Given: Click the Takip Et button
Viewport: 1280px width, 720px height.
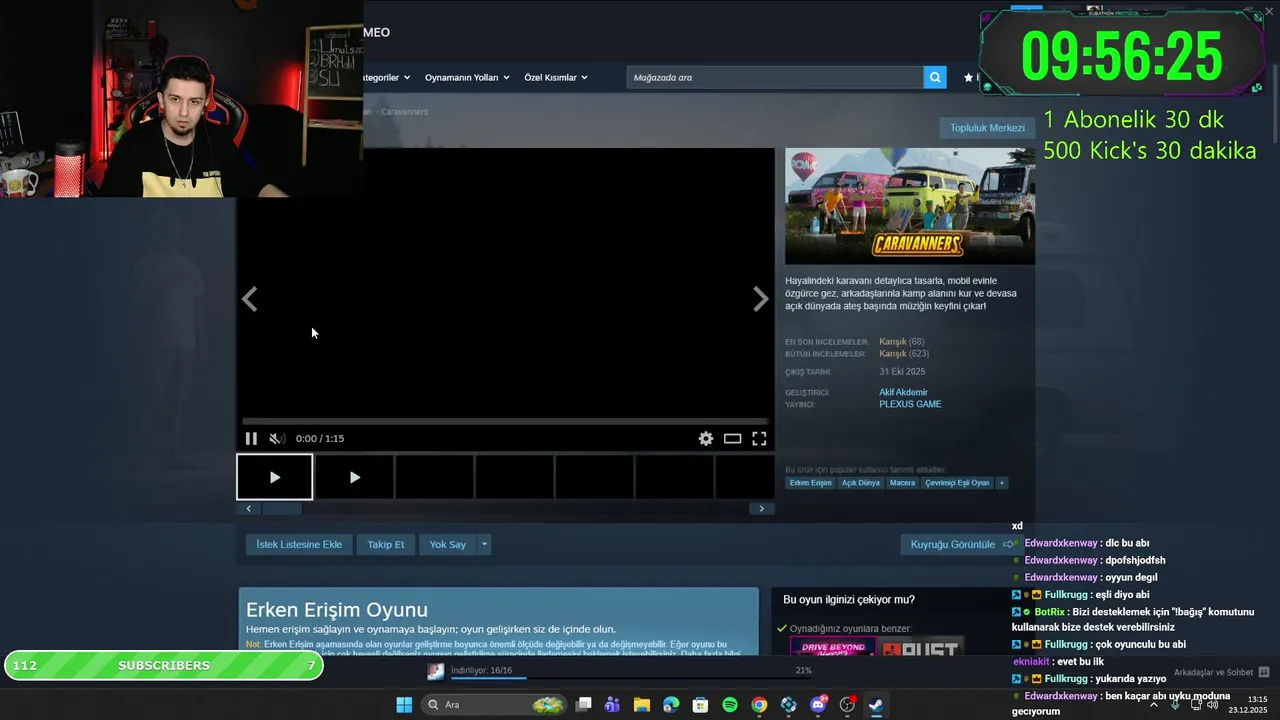Looking at the screenshot, I should [x=386, y=544].
